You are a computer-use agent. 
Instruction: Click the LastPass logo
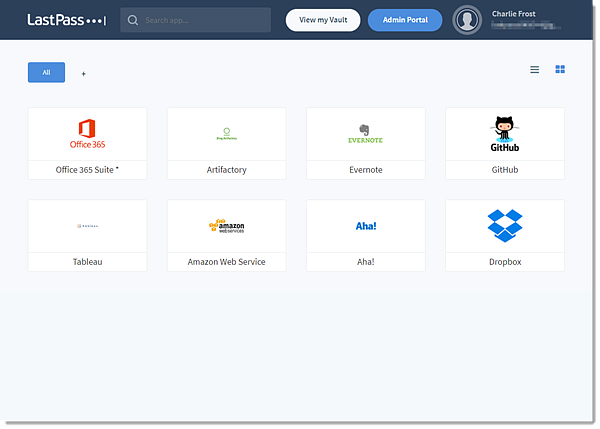coord(67,20)
